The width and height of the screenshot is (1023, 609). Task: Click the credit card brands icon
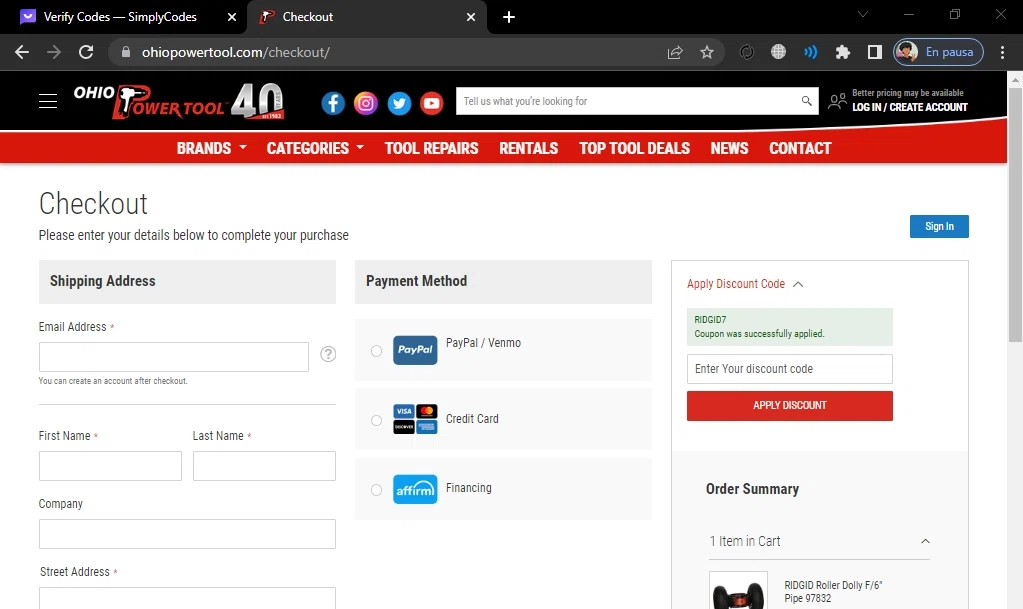[415, 419]
